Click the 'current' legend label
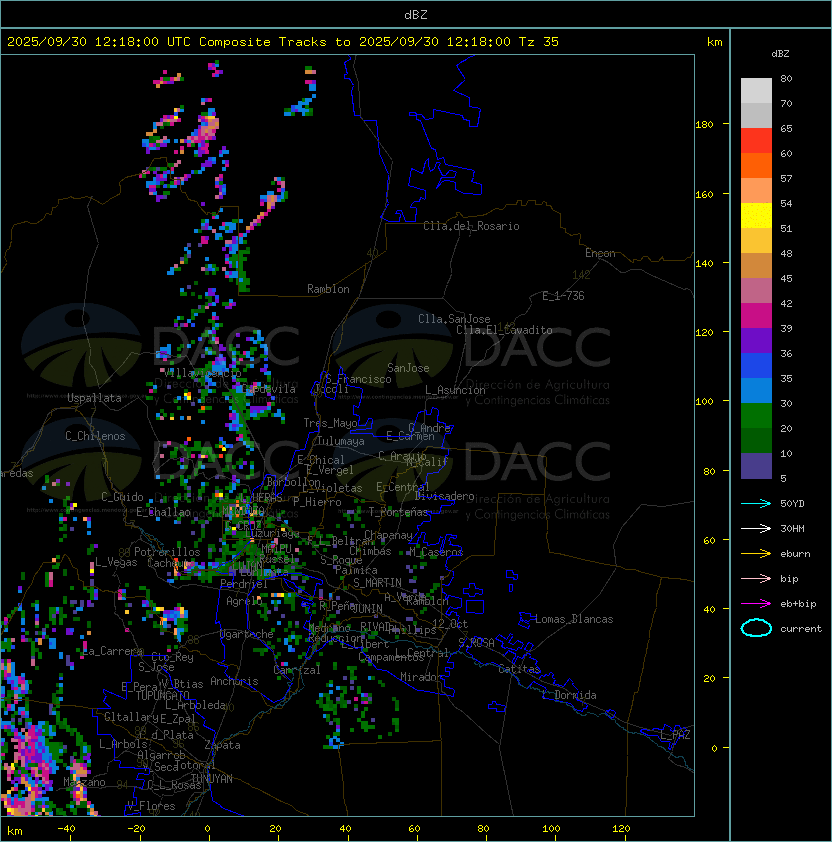The height and width of the screenshot is (842, 832). click(801, 629)
